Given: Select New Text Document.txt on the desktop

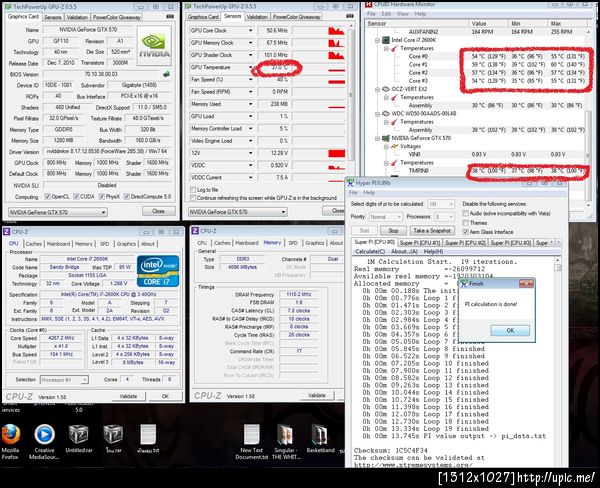Looking at the screenshot, I should 251,441.
